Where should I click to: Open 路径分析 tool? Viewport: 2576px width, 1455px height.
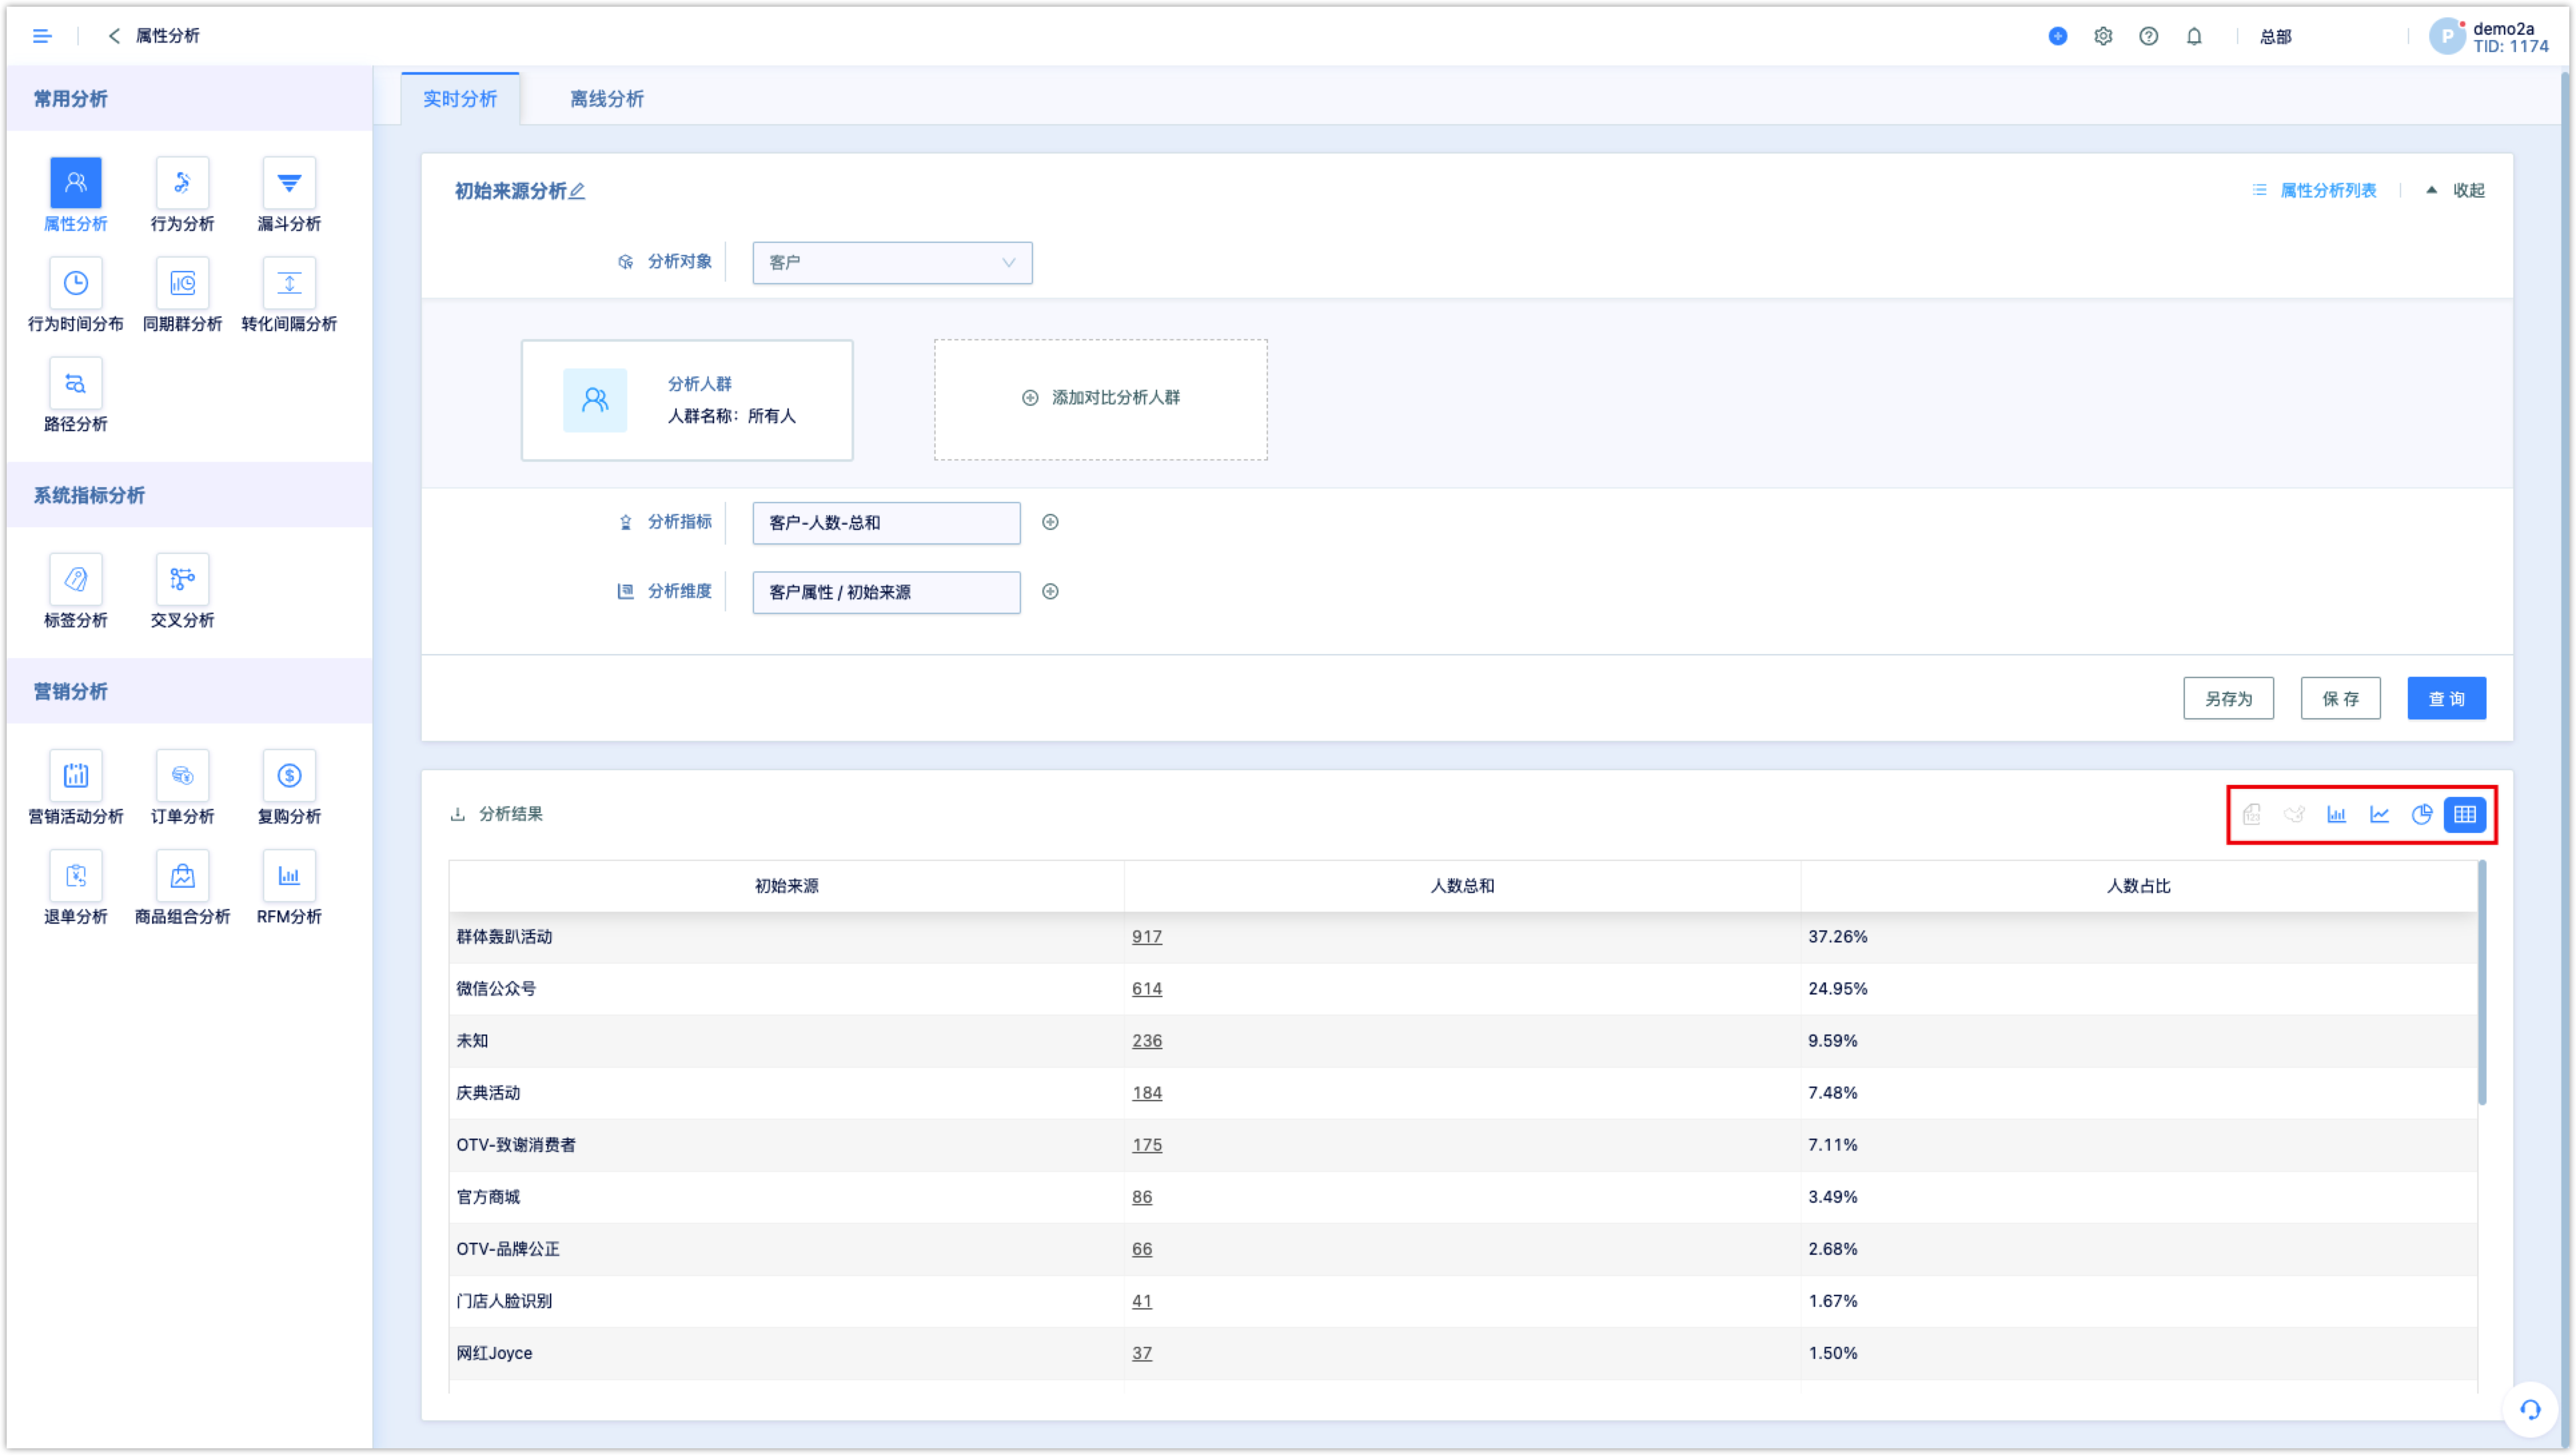75,395
